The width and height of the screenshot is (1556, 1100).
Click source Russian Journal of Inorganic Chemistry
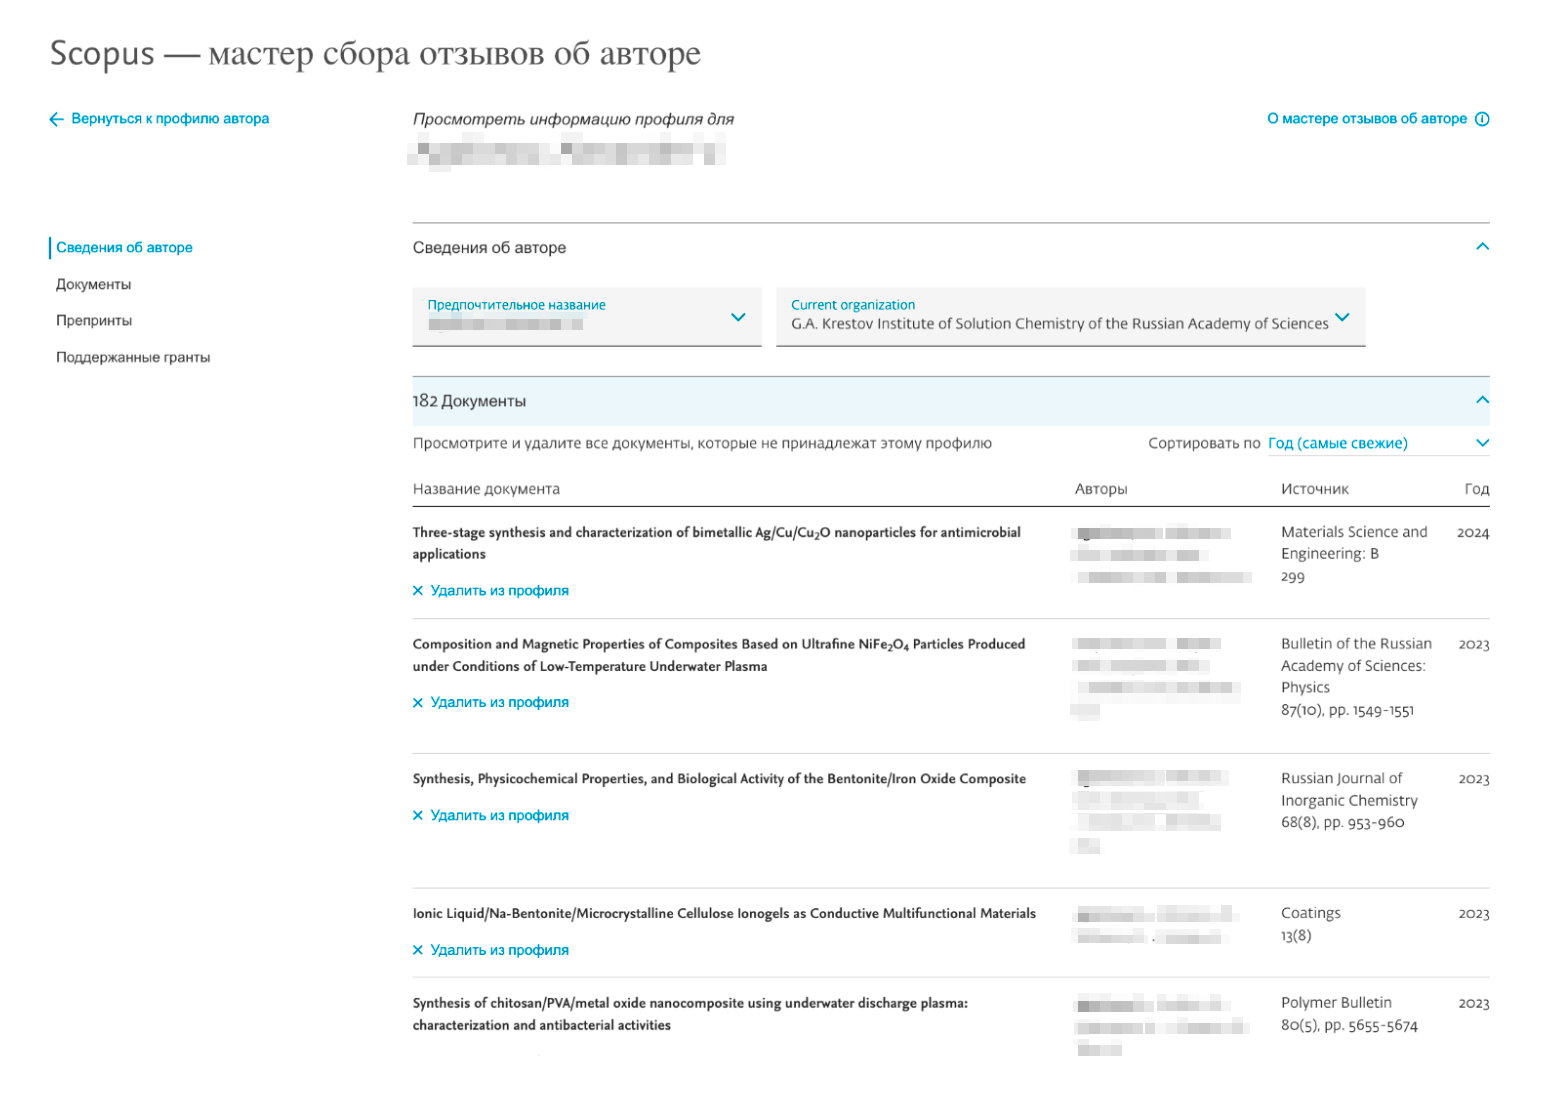(1349, 790)
